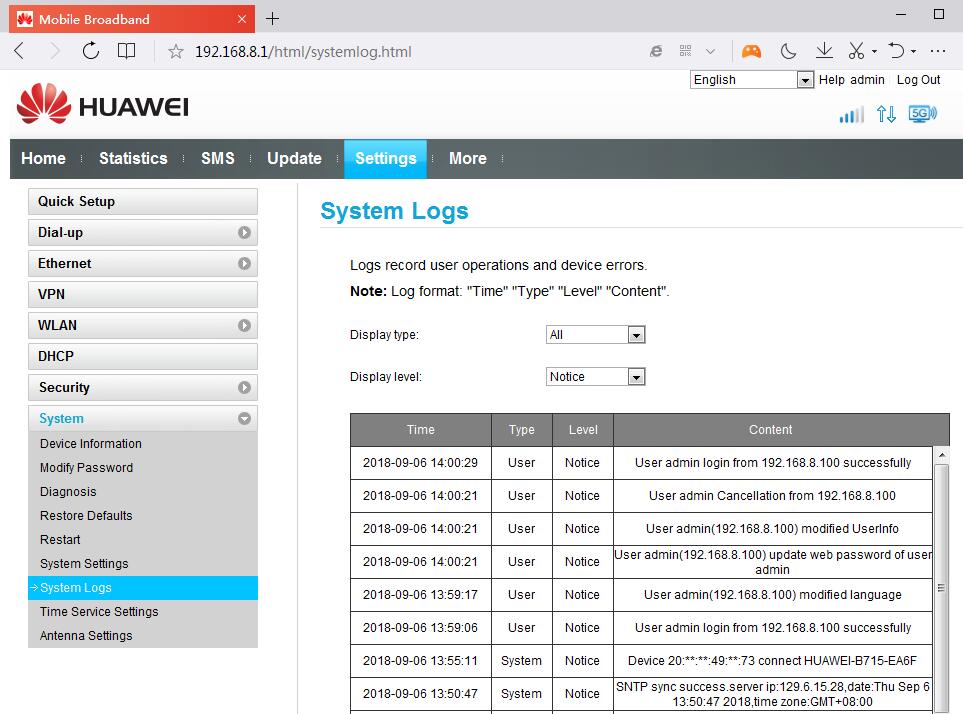Click the browser refresh icon
Screen dimensions: 963x714
91,51
